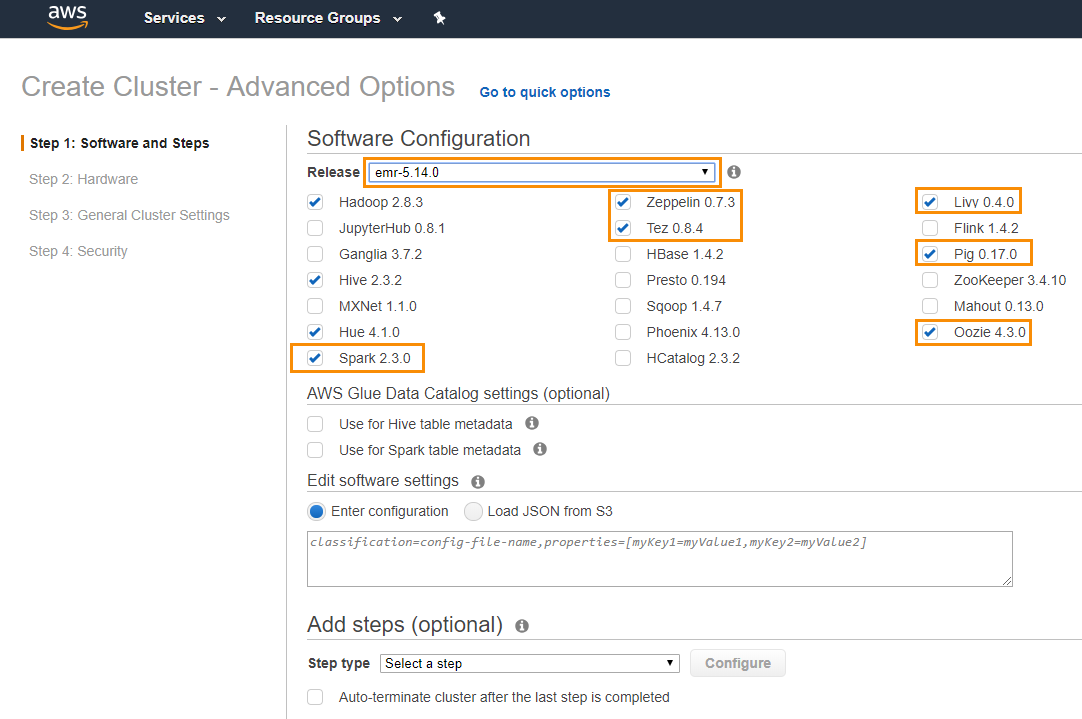
Task: Click the Go to quick options link
Action: [x=544, y=92]
